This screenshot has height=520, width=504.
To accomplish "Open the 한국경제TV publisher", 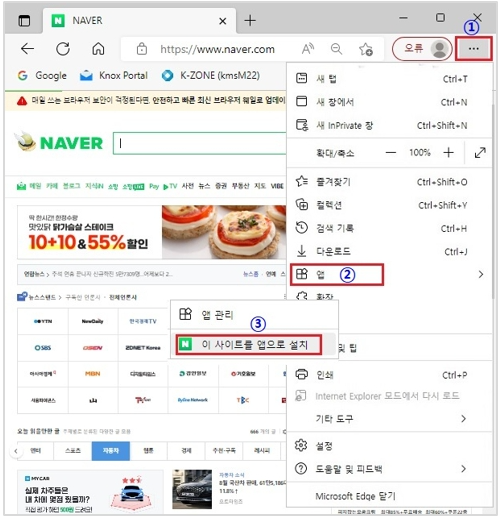I will point(143,321).
